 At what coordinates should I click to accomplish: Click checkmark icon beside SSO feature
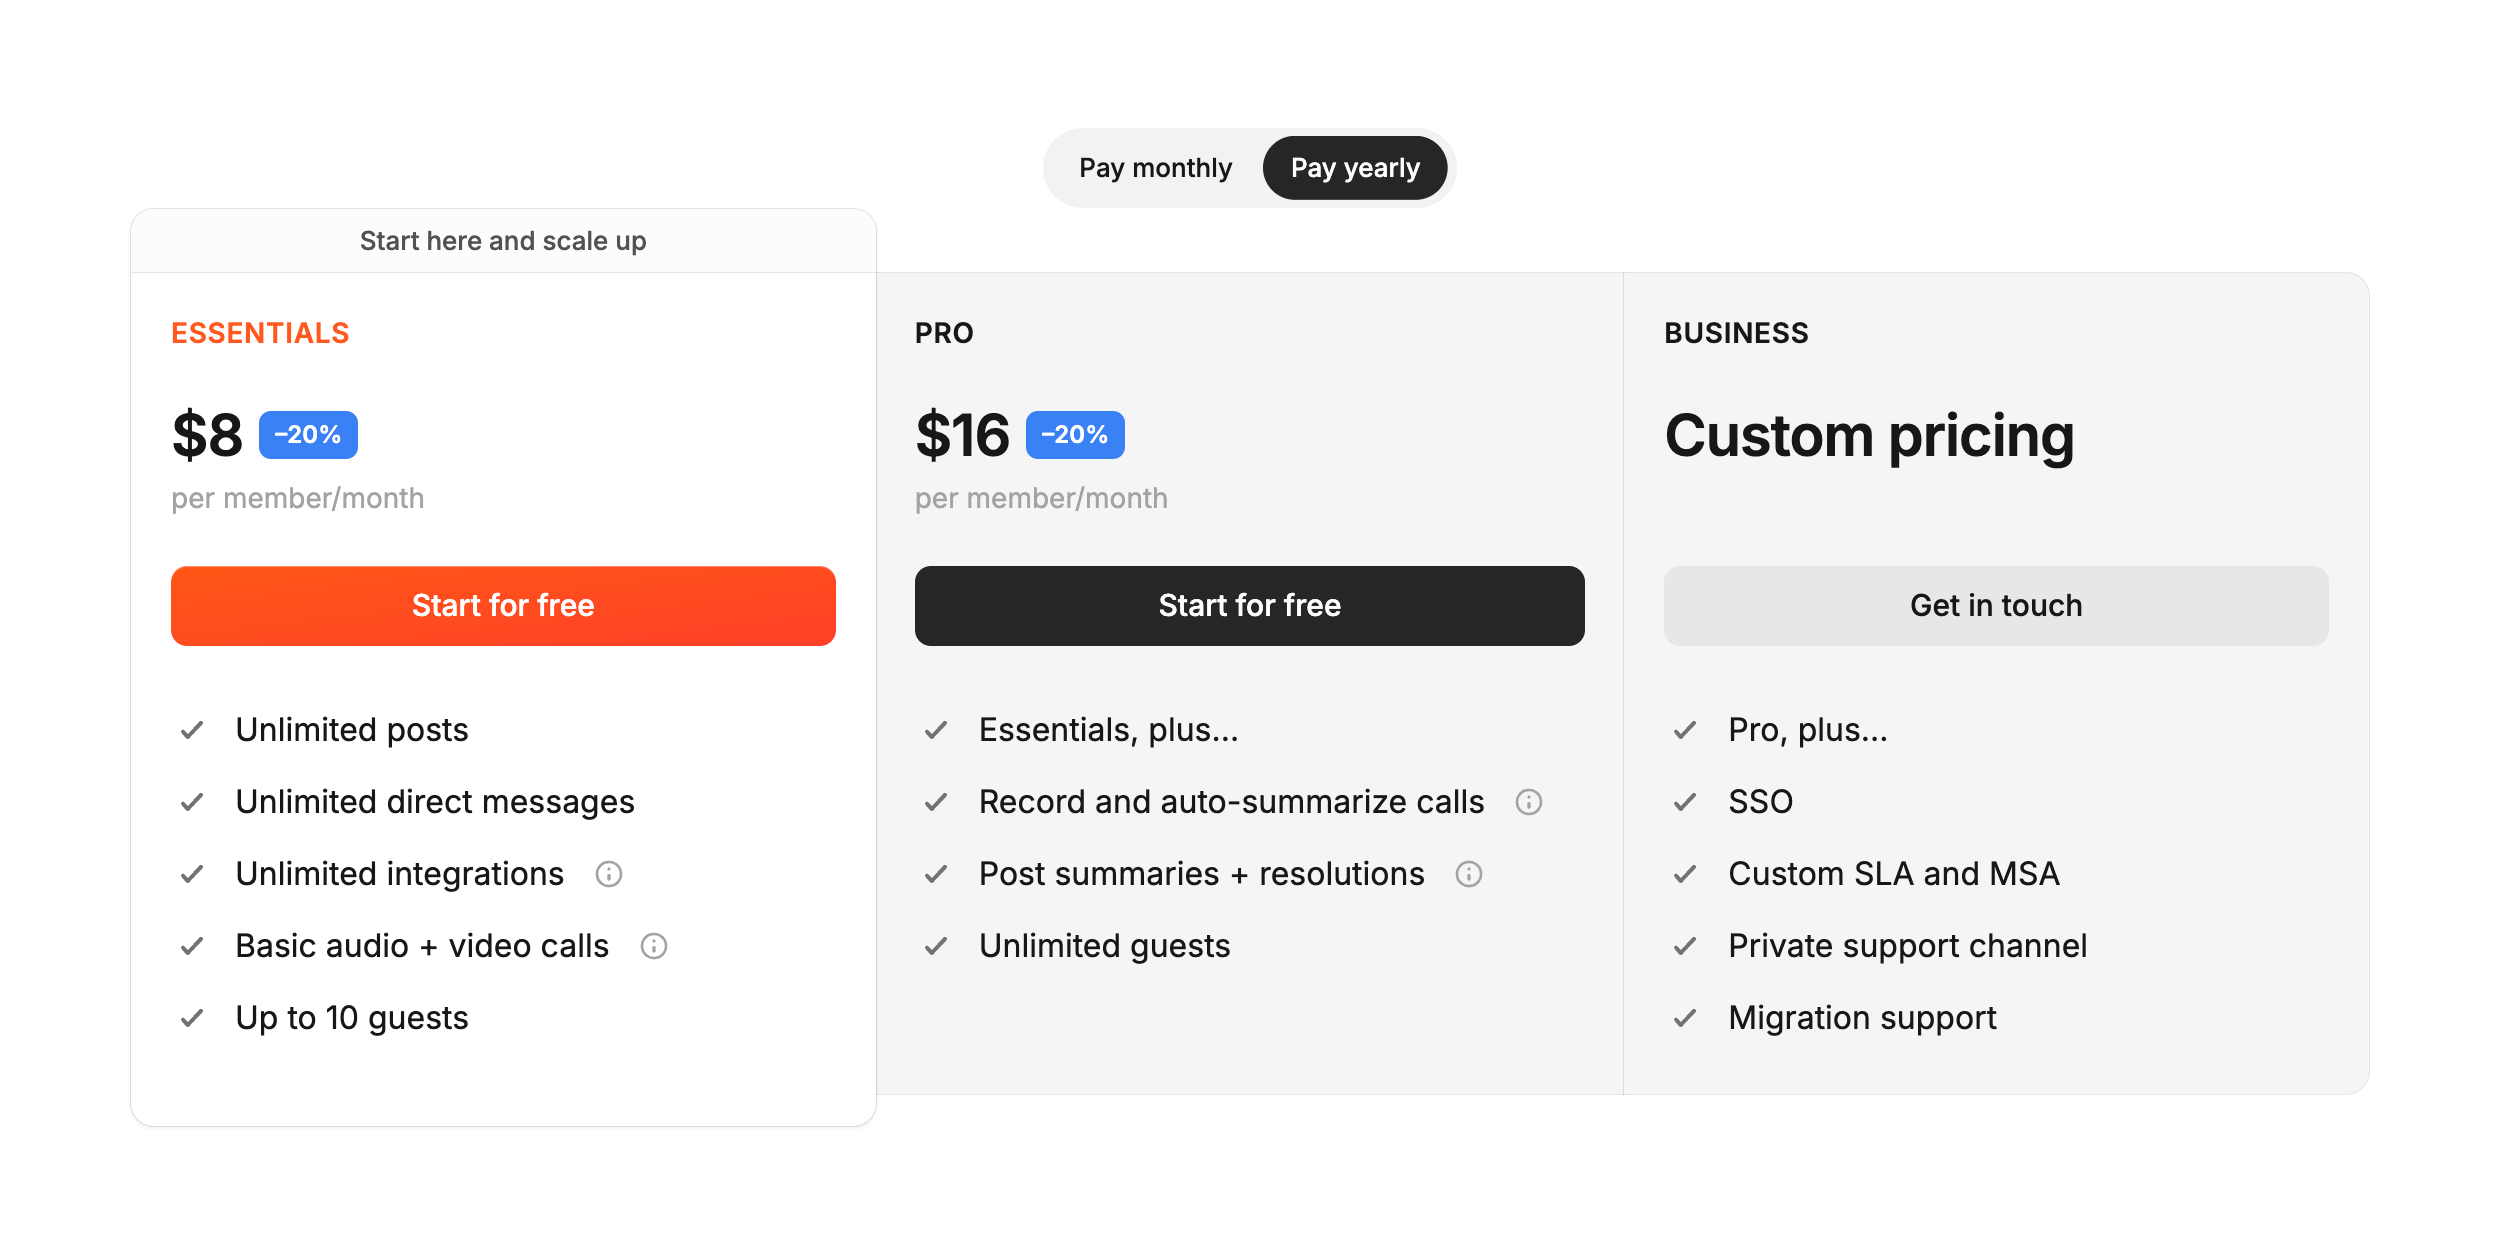(1685, 802)
